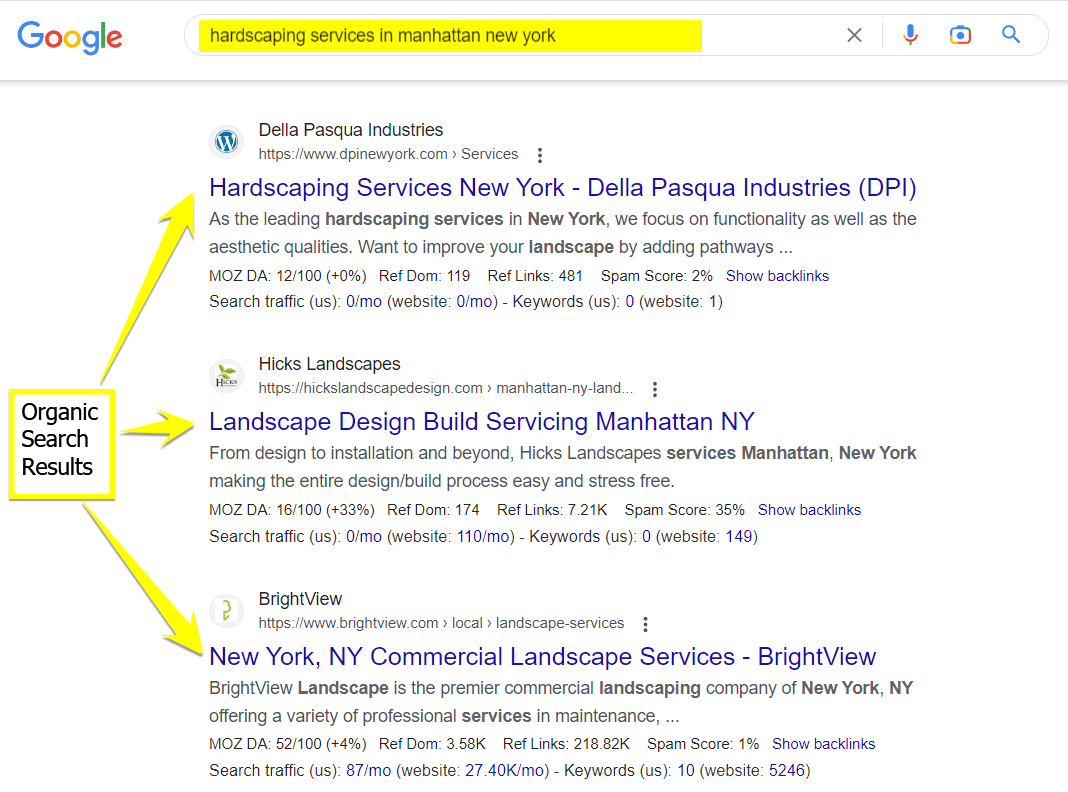Click the hickslandscapedesign.com URL breadcrumb

point(445,388)
